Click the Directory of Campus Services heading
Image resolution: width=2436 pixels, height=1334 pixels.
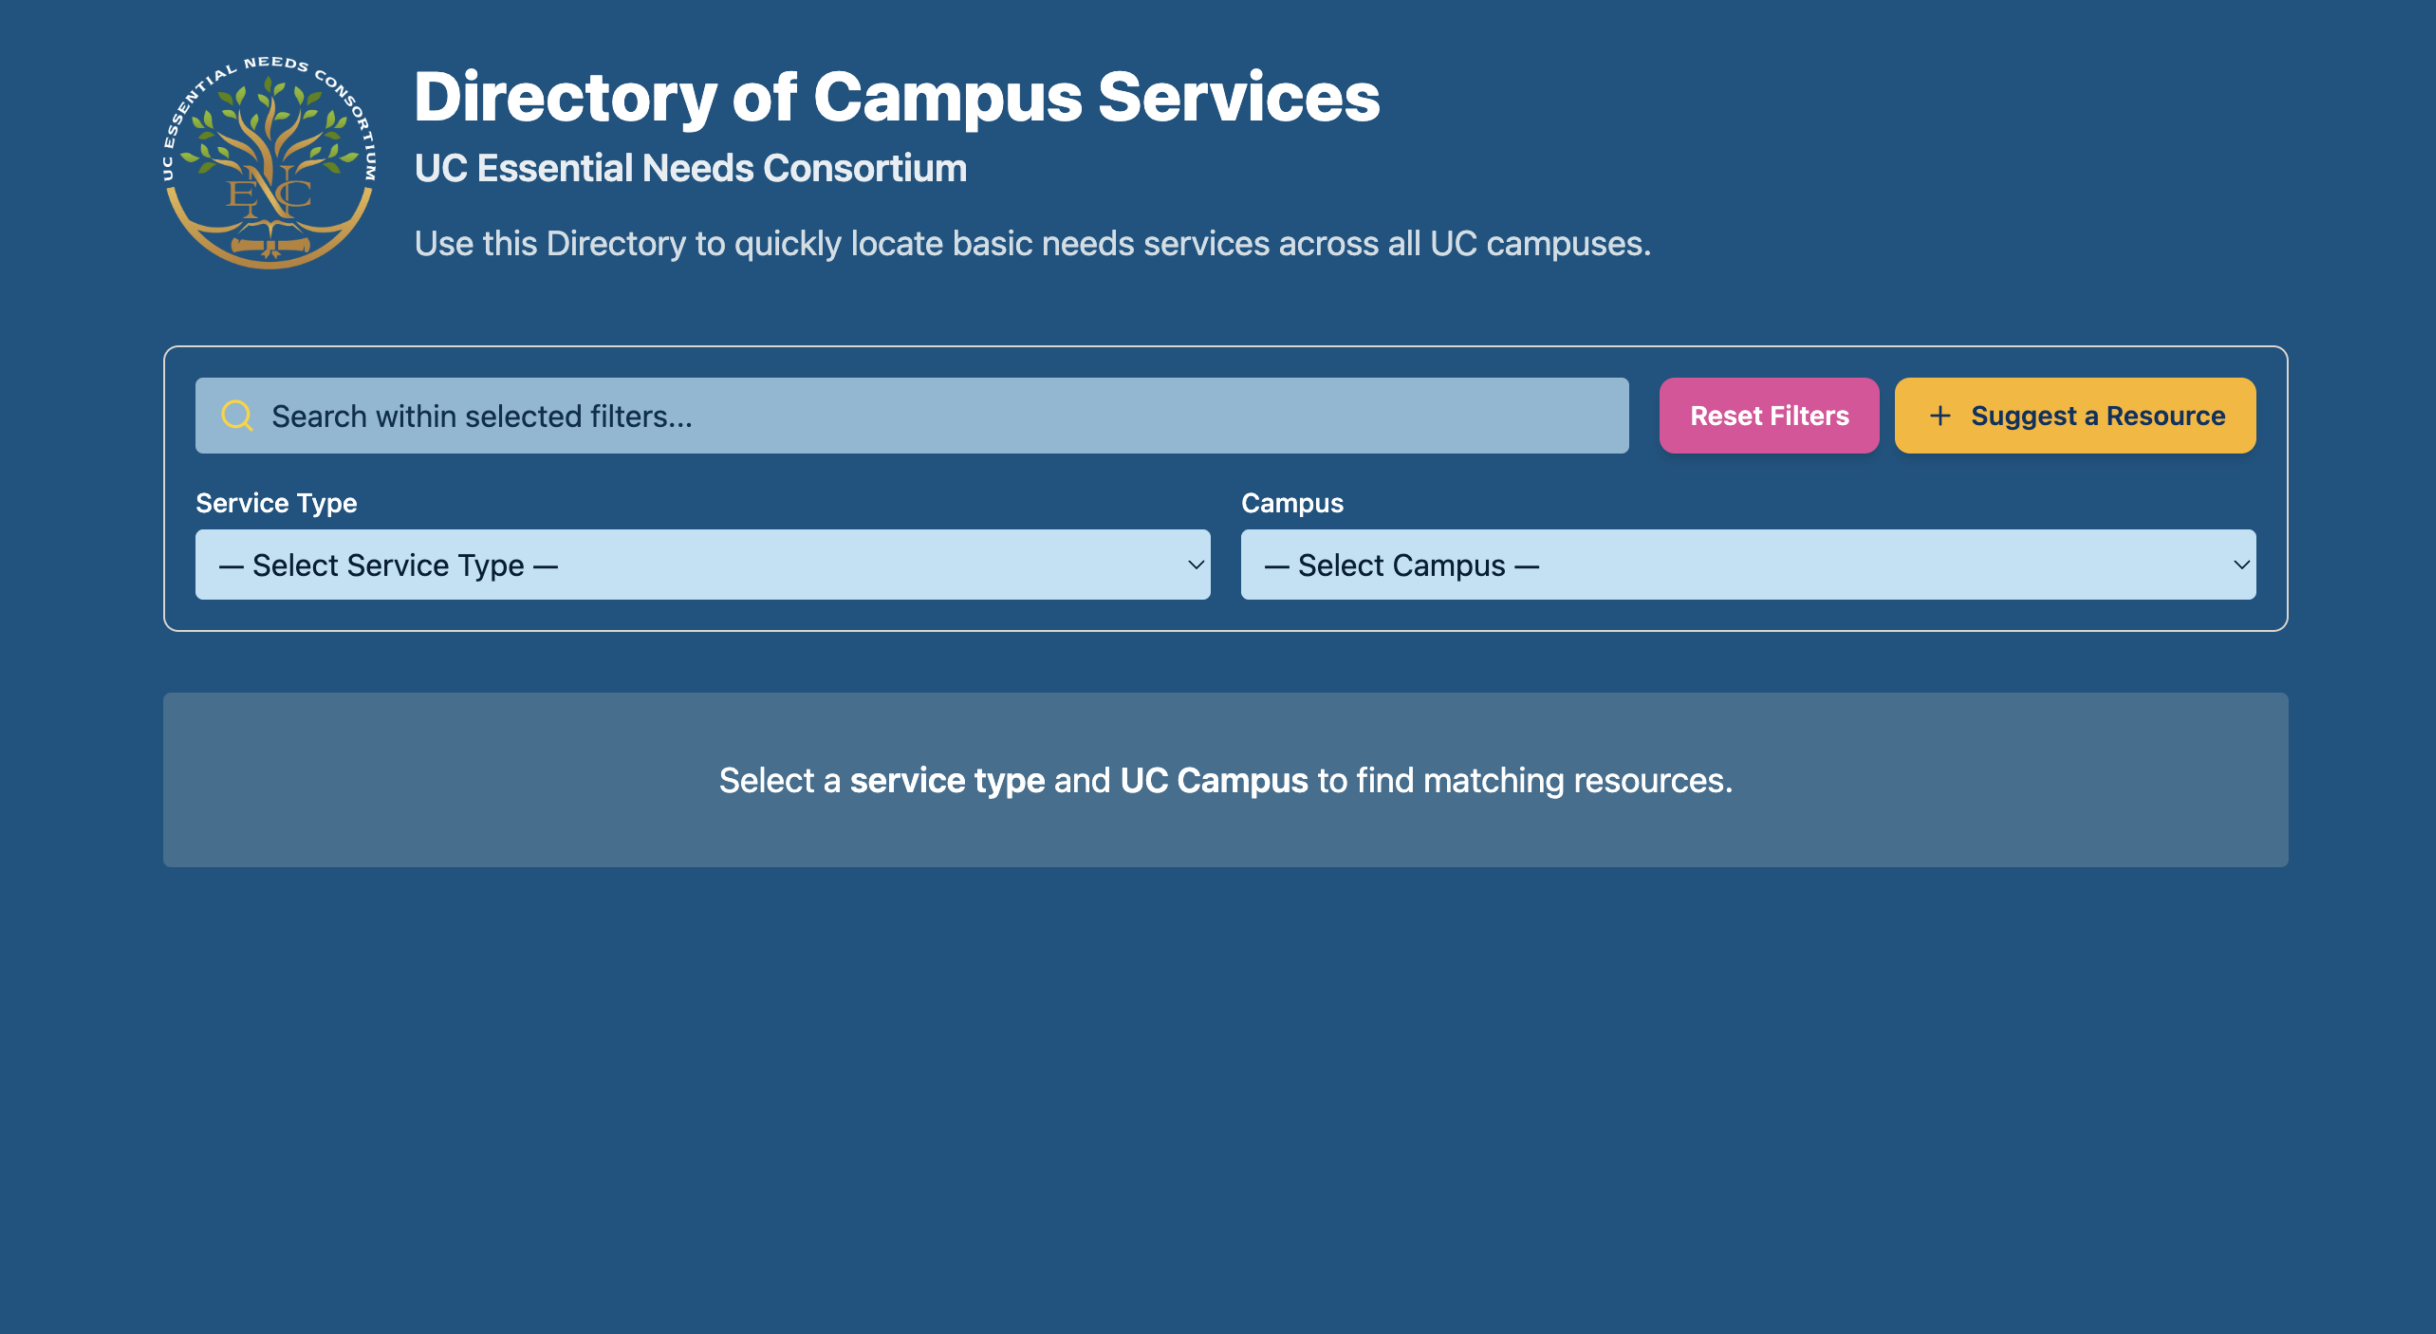point(897,96)
